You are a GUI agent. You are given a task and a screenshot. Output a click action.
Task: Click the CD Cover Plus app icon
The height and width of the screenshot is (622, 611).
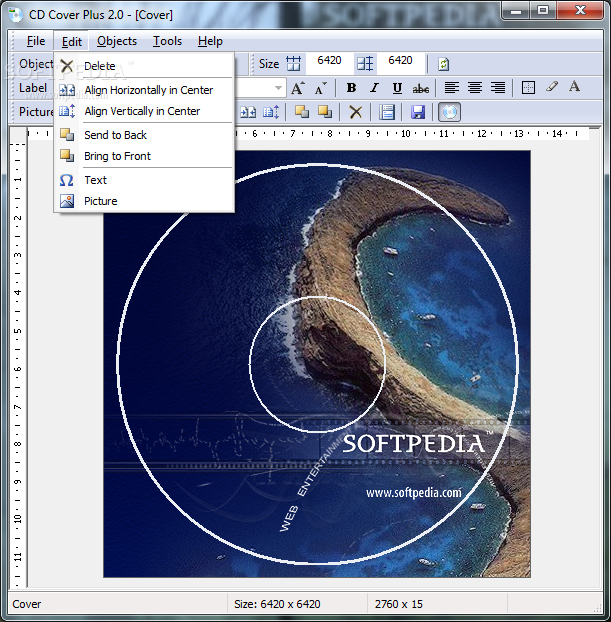[15, 15]
